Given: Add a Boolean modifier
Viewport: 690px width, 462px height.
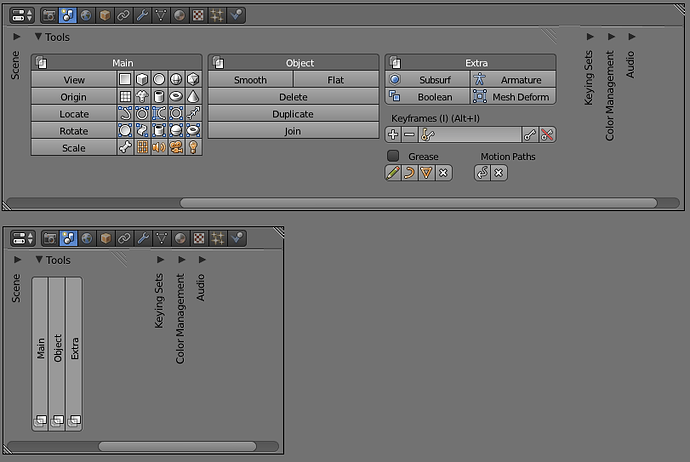Looking at the screenshot, I should coord(427,96).
